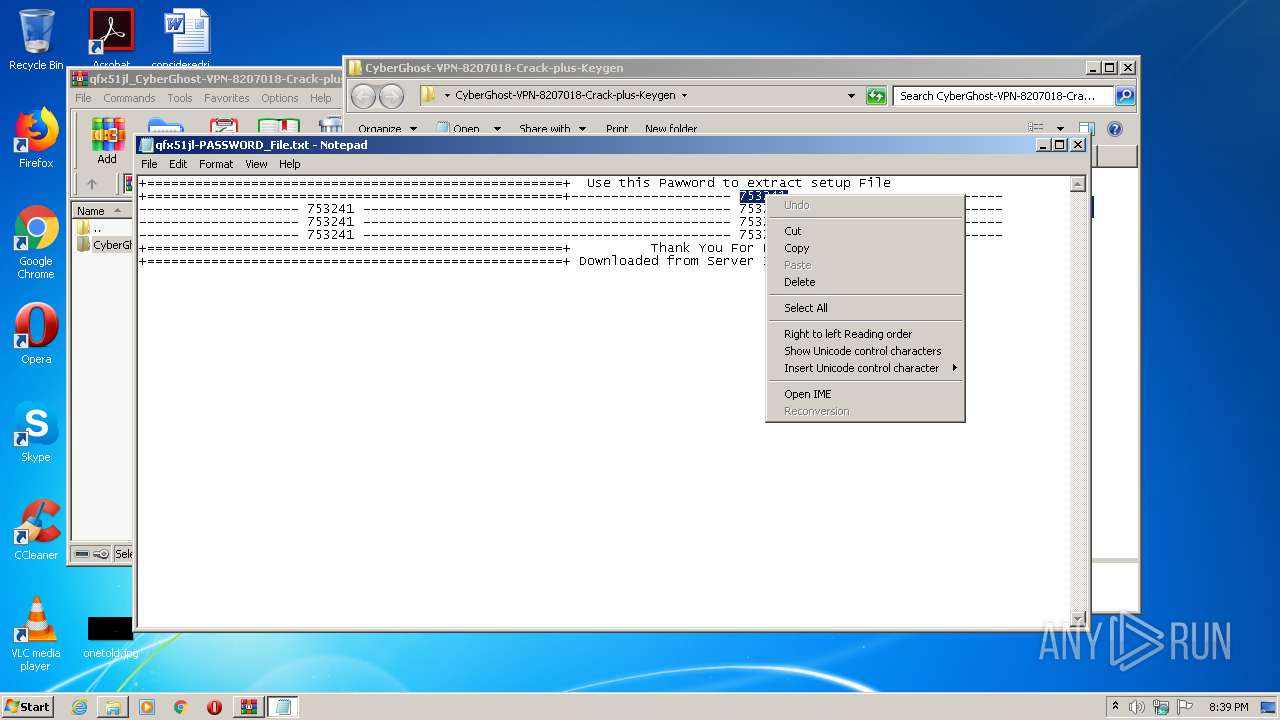Open WinRAR Favorites menu
This screenshot has width=1280, height=720.
pyautogui.click(x=227, y=98)
